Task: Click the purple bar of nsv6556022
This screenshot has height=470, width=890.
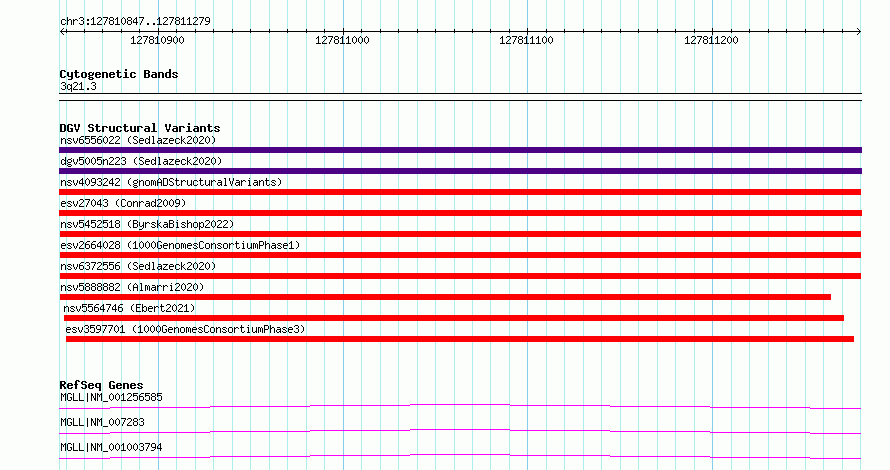Action: pos(460,150)
